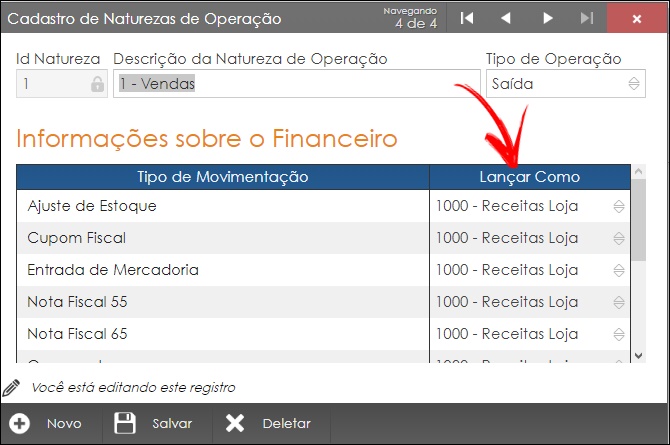Image resolution: width=670 pixels, height=445 pixels.
Task: Go to the first record
Action: pos(467,18)
